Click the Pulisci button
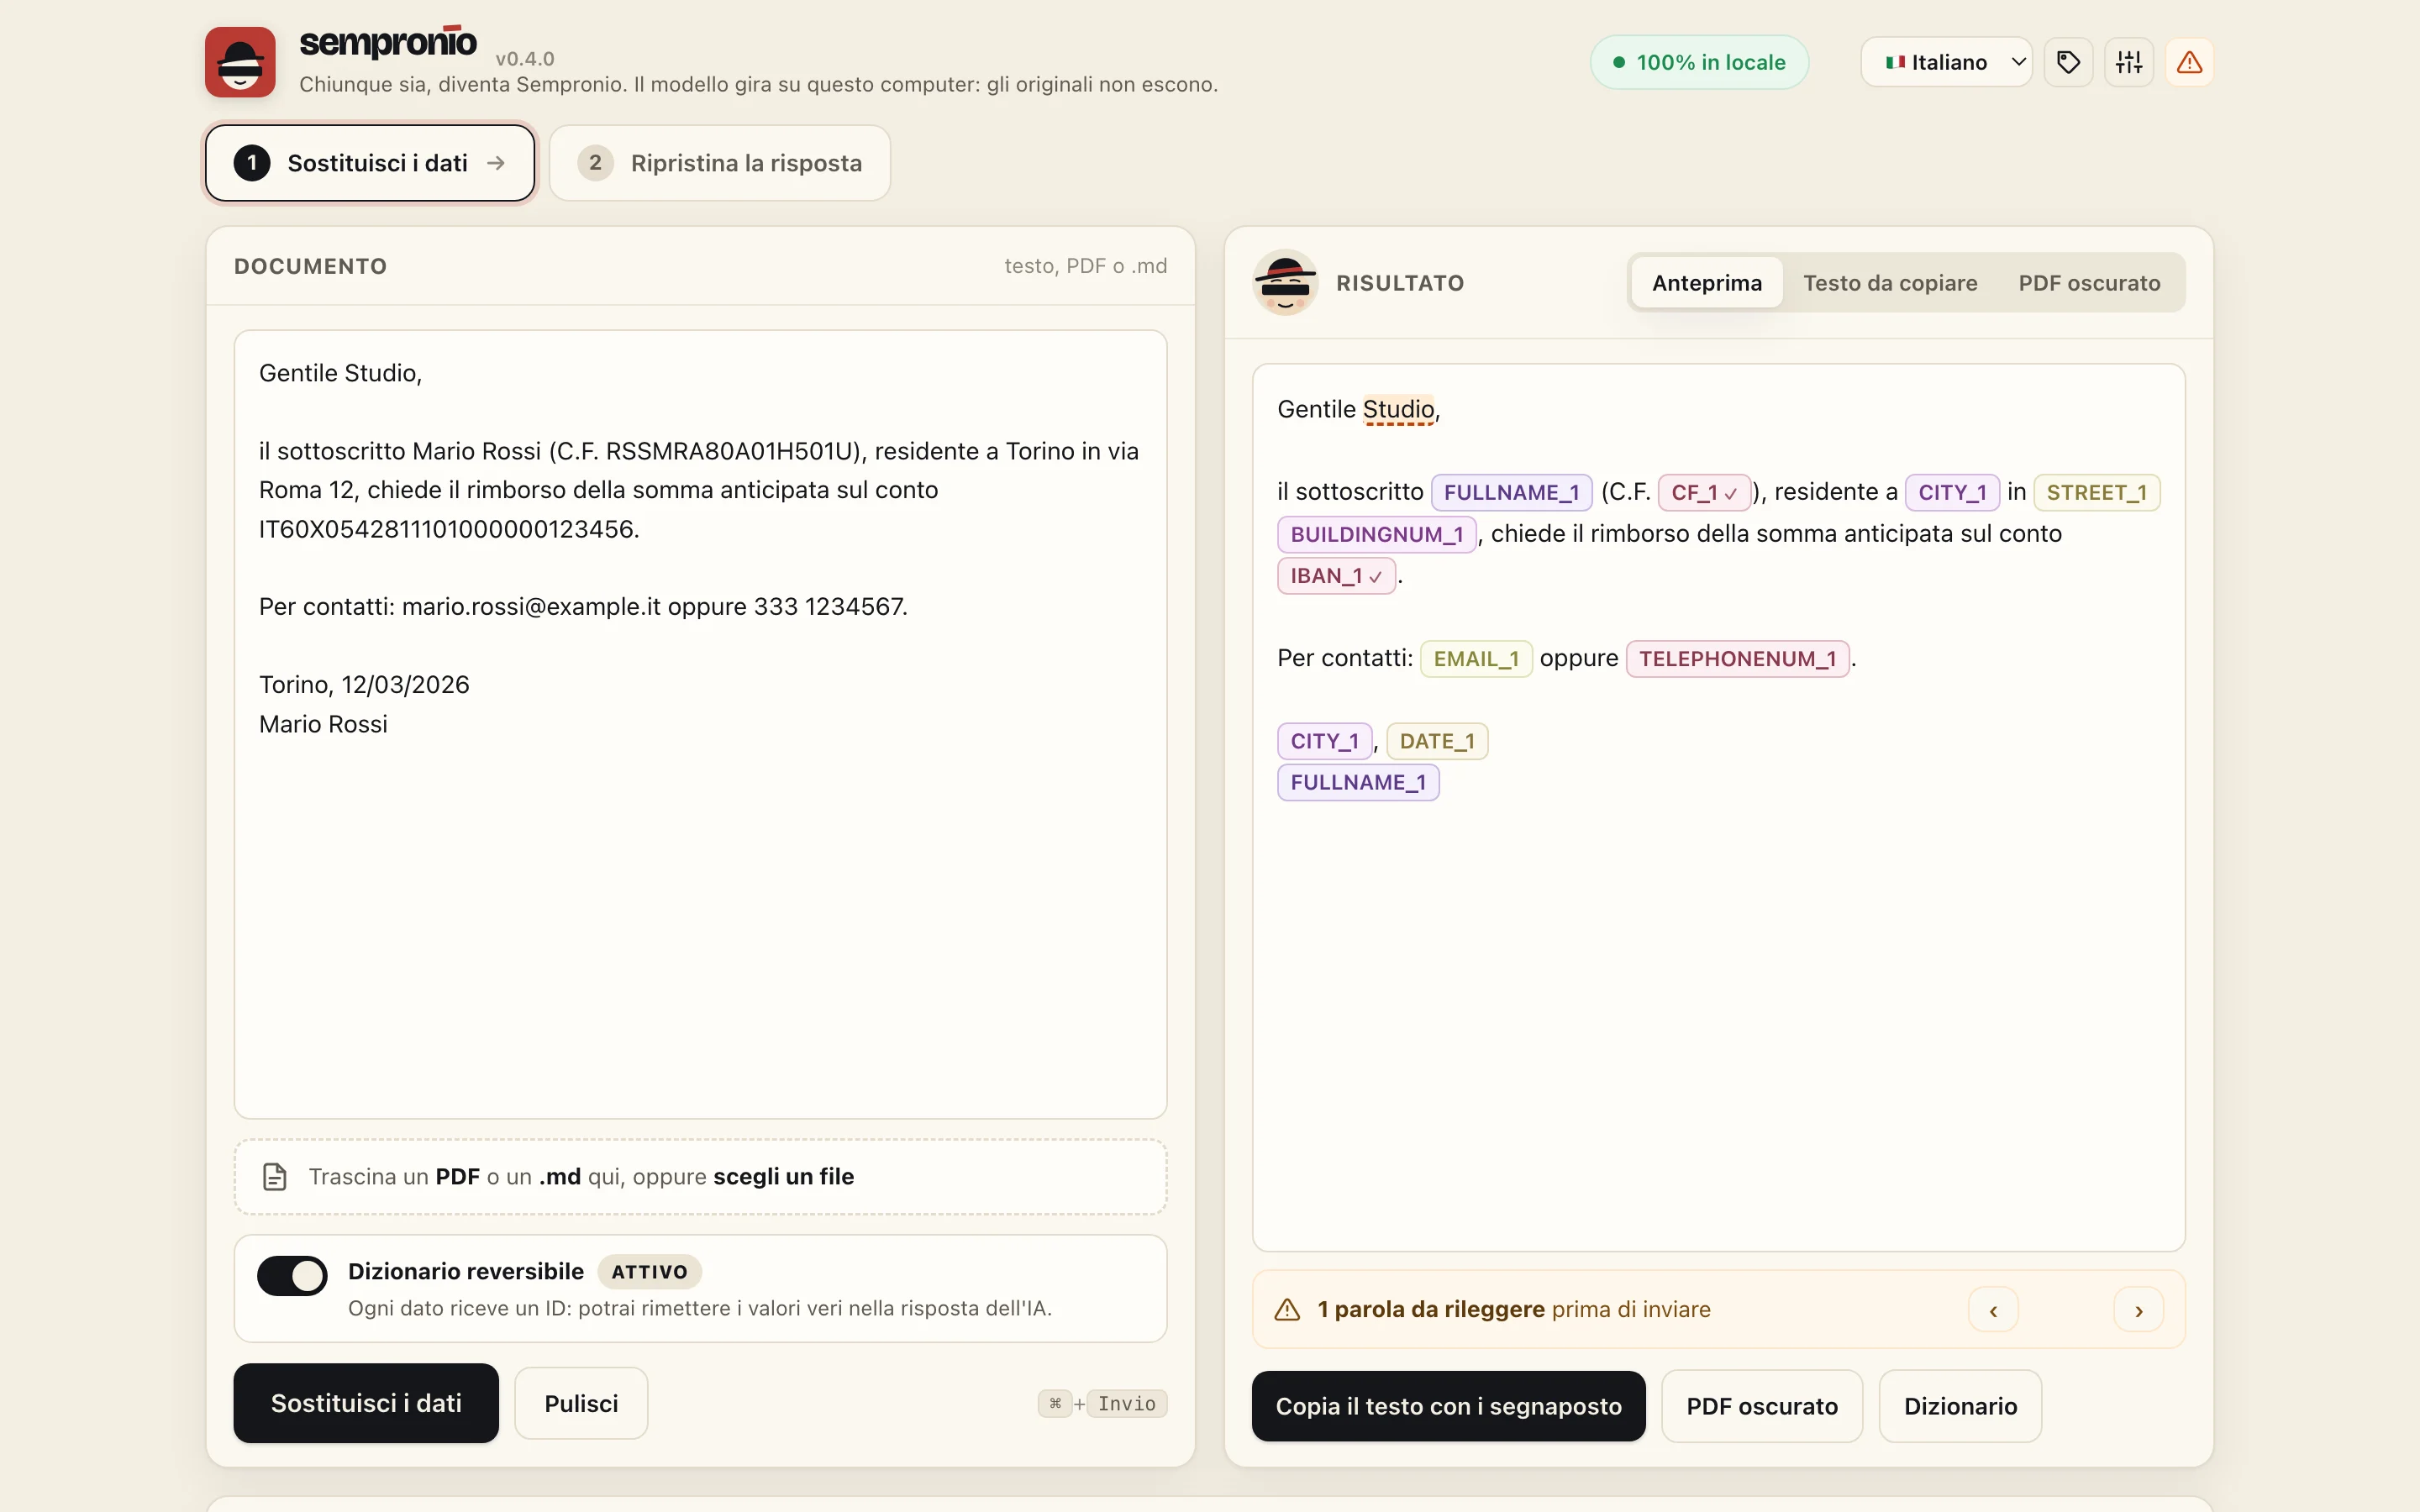Screen dimensions: 2420x1512 [581, 1403]
